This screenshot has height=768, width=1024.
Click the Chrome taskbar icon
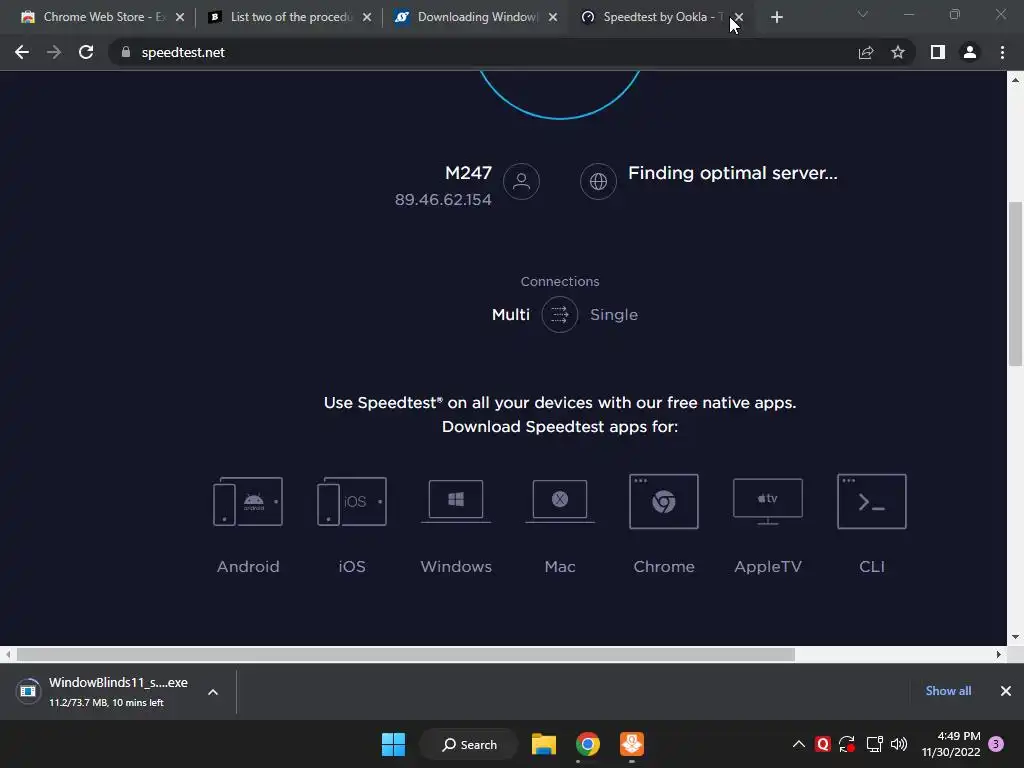[588, 744]
